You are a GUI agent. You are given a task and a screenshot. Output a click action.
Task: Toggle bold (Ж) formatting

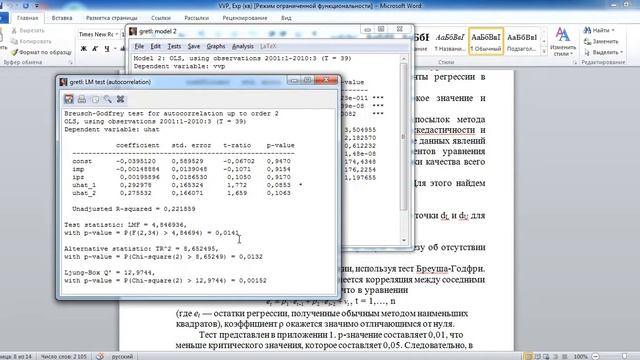[84, 49]
